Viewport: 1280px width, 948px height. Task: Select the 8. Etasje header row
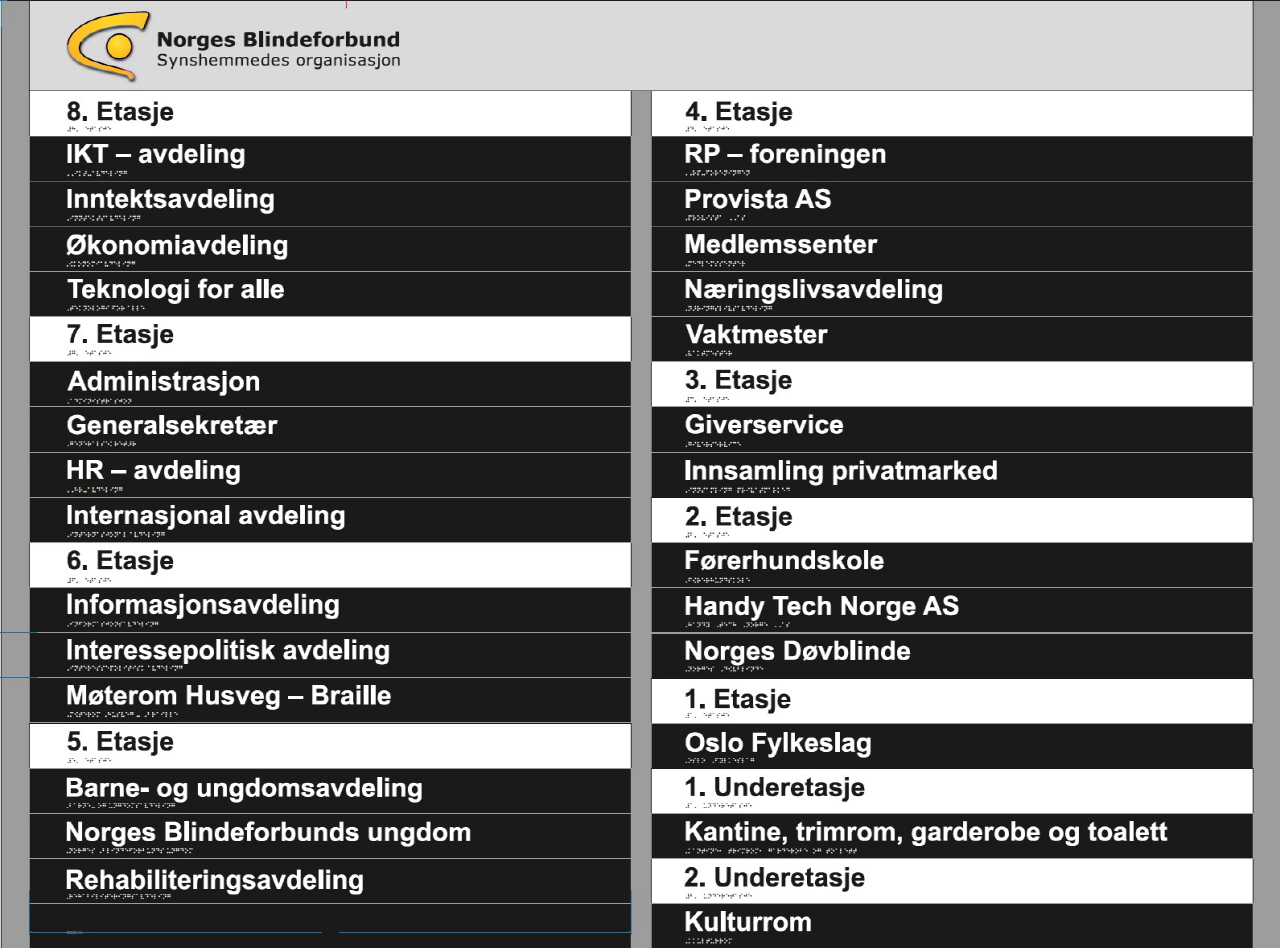[x=330, y=114]
